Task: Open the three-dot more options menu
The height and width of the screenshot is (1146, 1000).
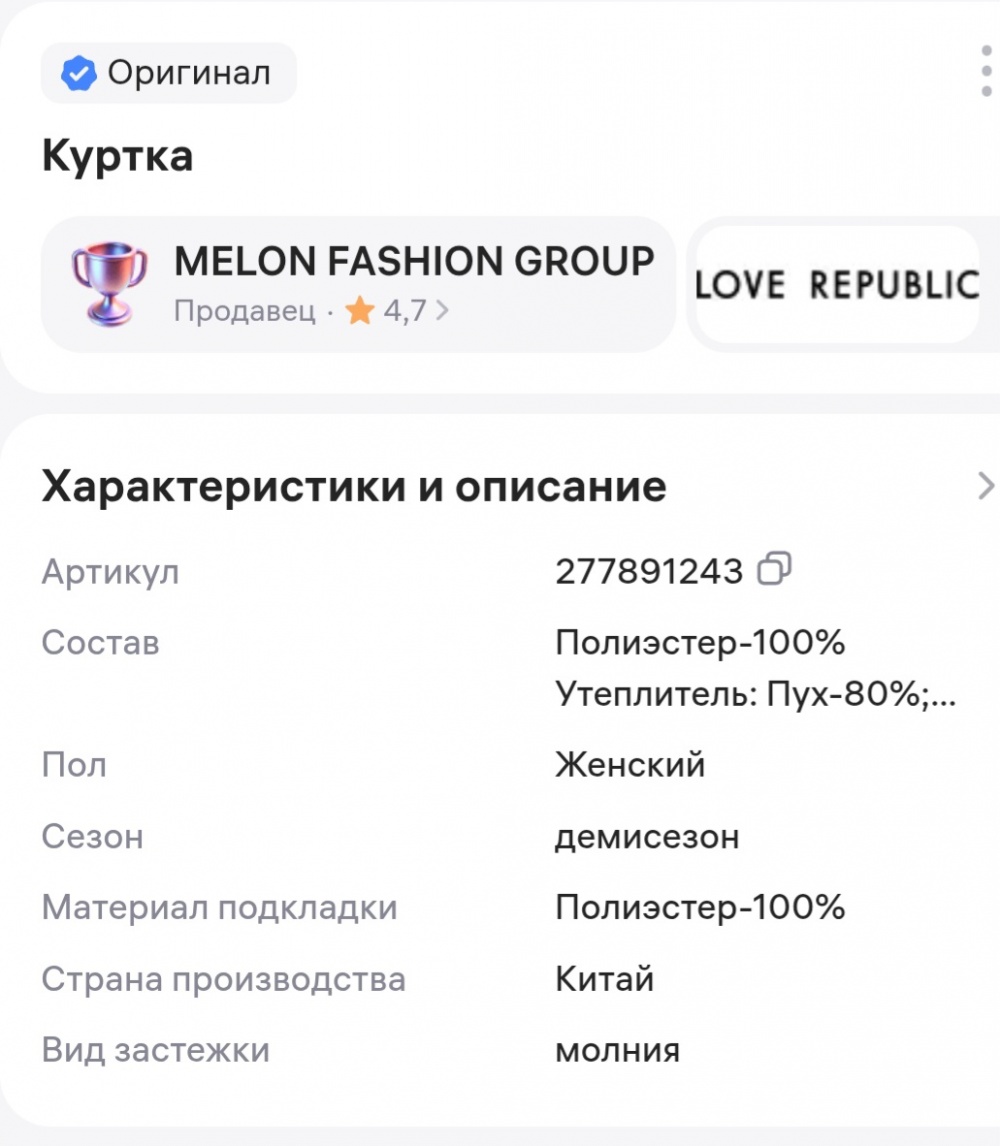Action: point(986,70)
